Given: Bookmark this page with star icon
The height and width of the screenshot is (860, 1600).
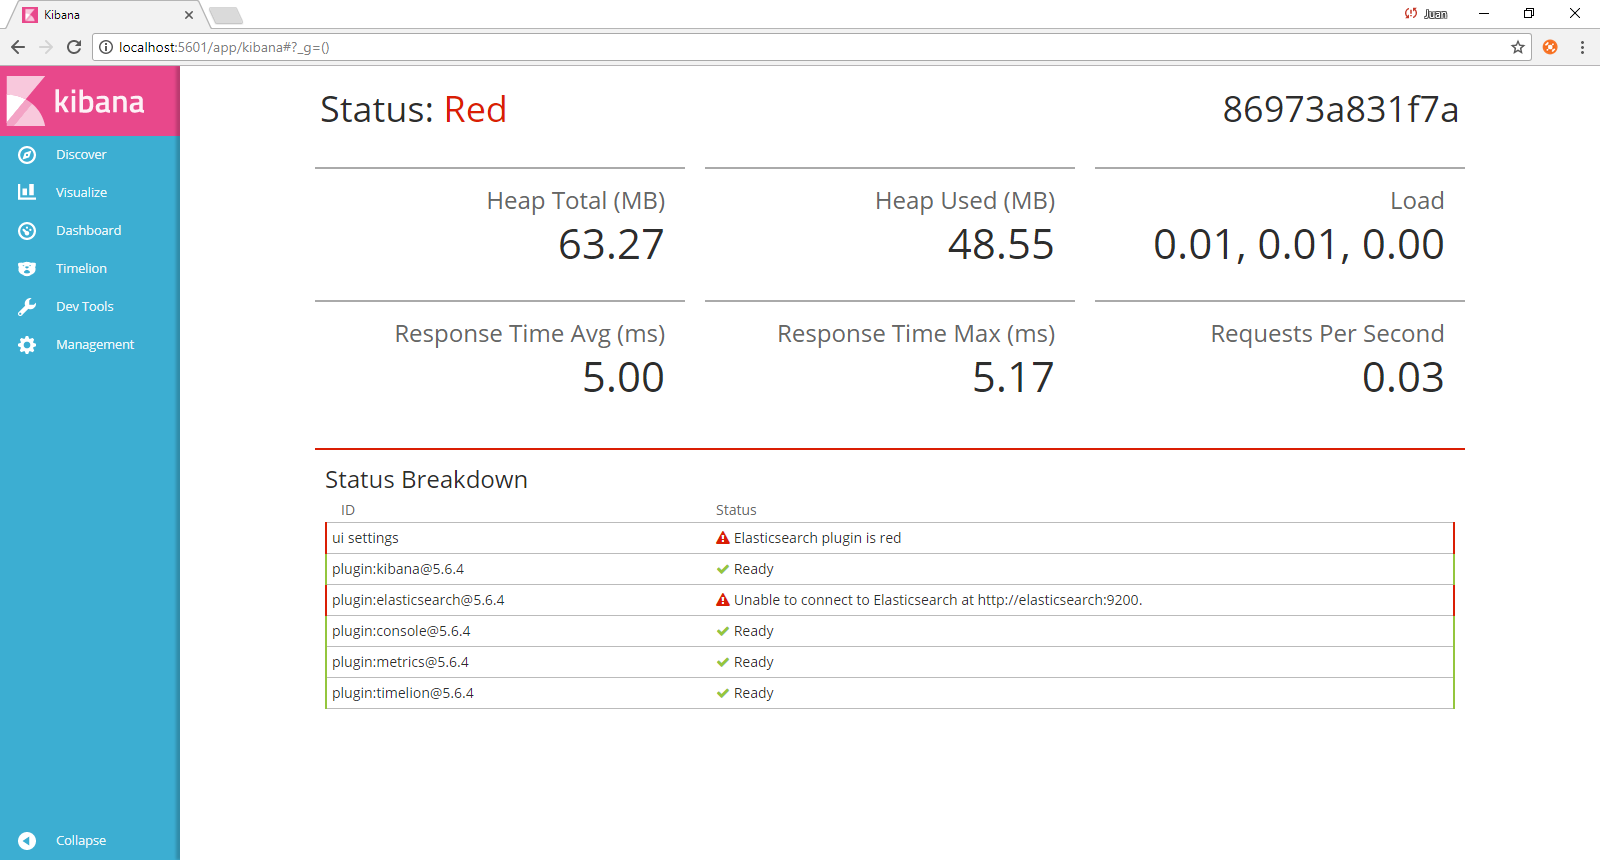Looking at the screenshot, I should (1518, 47).
